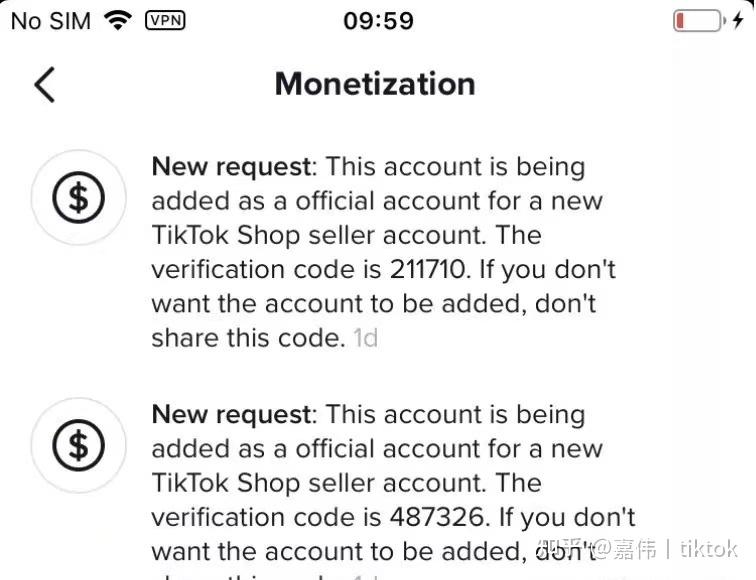This screenshot has height=580, width=756.
Task: Tap the 1d timestamp on first message
Action: tap(365, 338)
